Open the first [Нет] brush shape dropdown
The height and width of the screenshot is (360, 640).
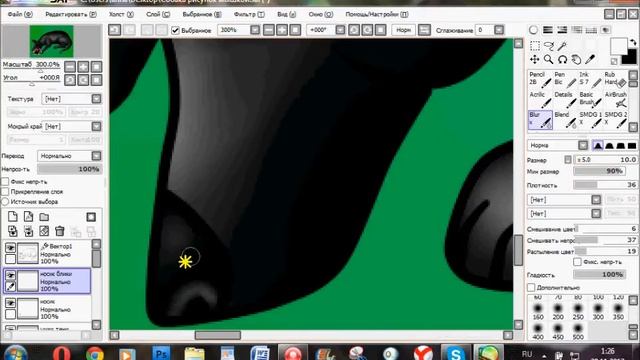[x=596, y=200]
